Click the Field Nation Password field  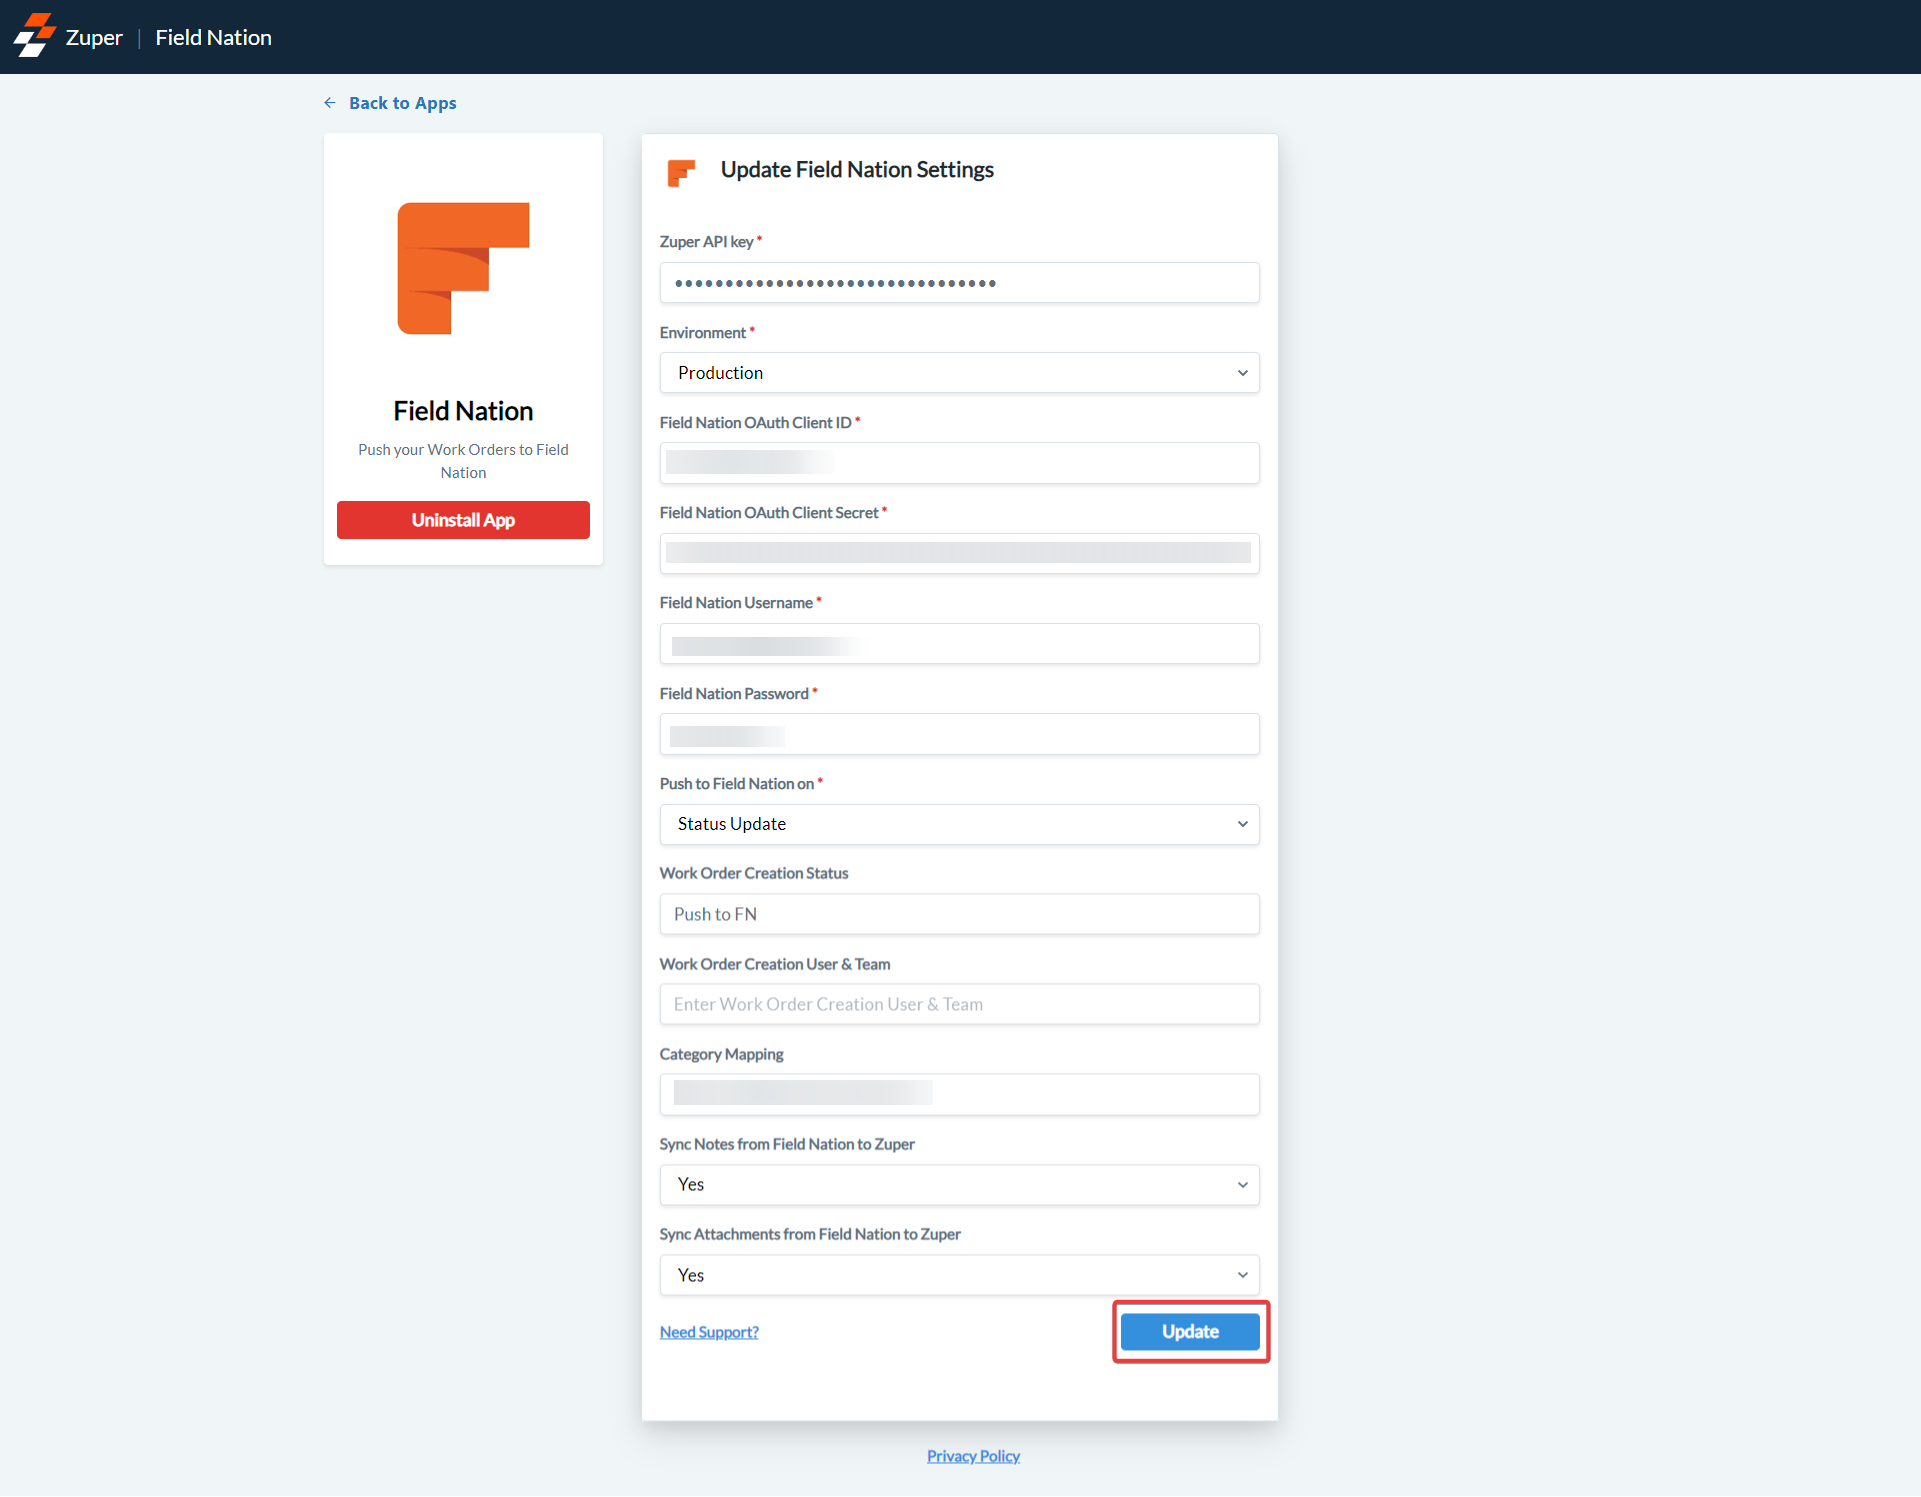point(959,735)
